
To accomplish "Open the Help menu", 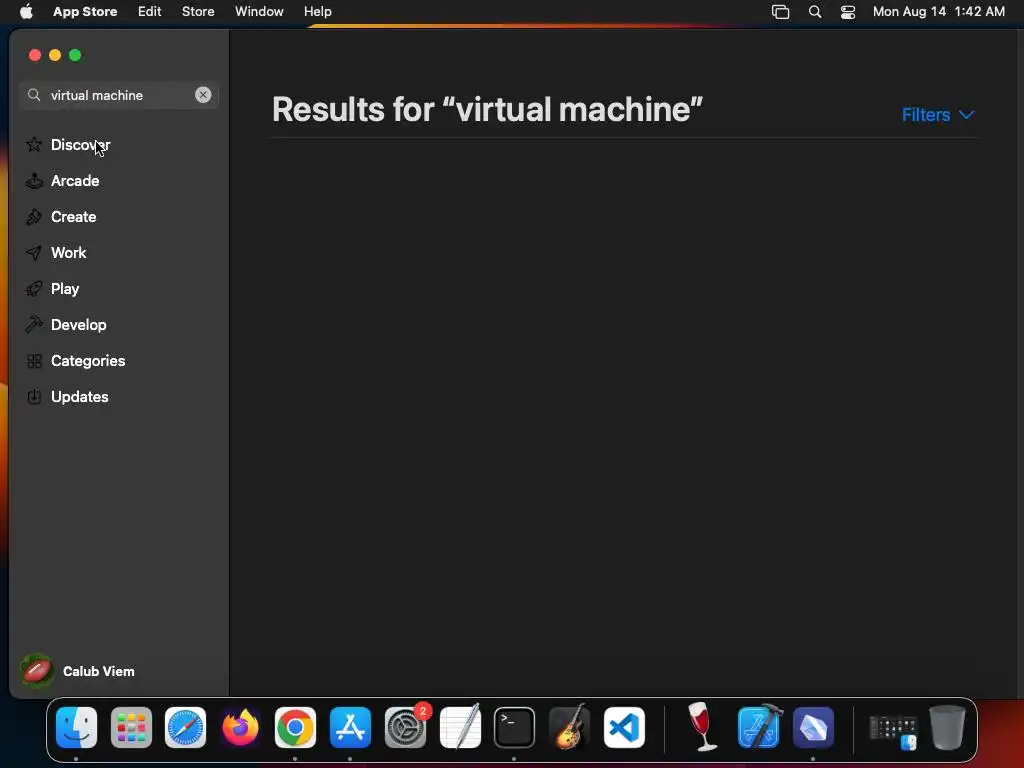I will tap(317, 12).
